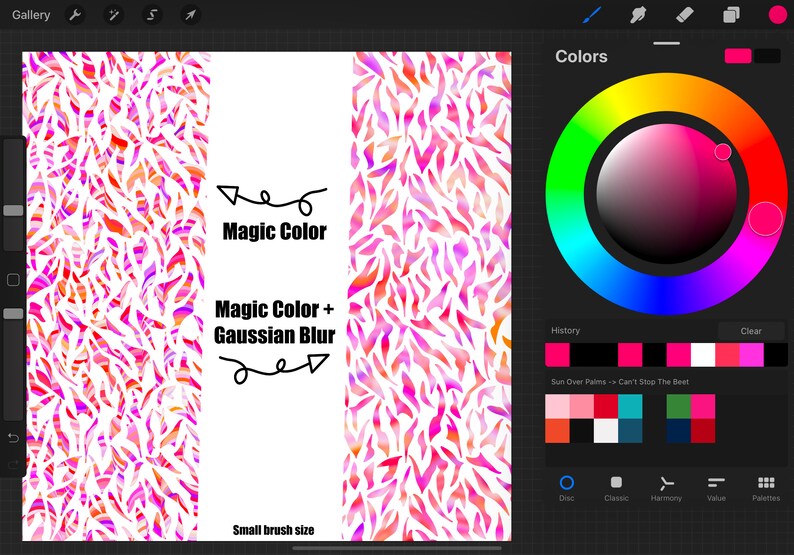Tap the square modify button on sidebar

coord(13,280)
